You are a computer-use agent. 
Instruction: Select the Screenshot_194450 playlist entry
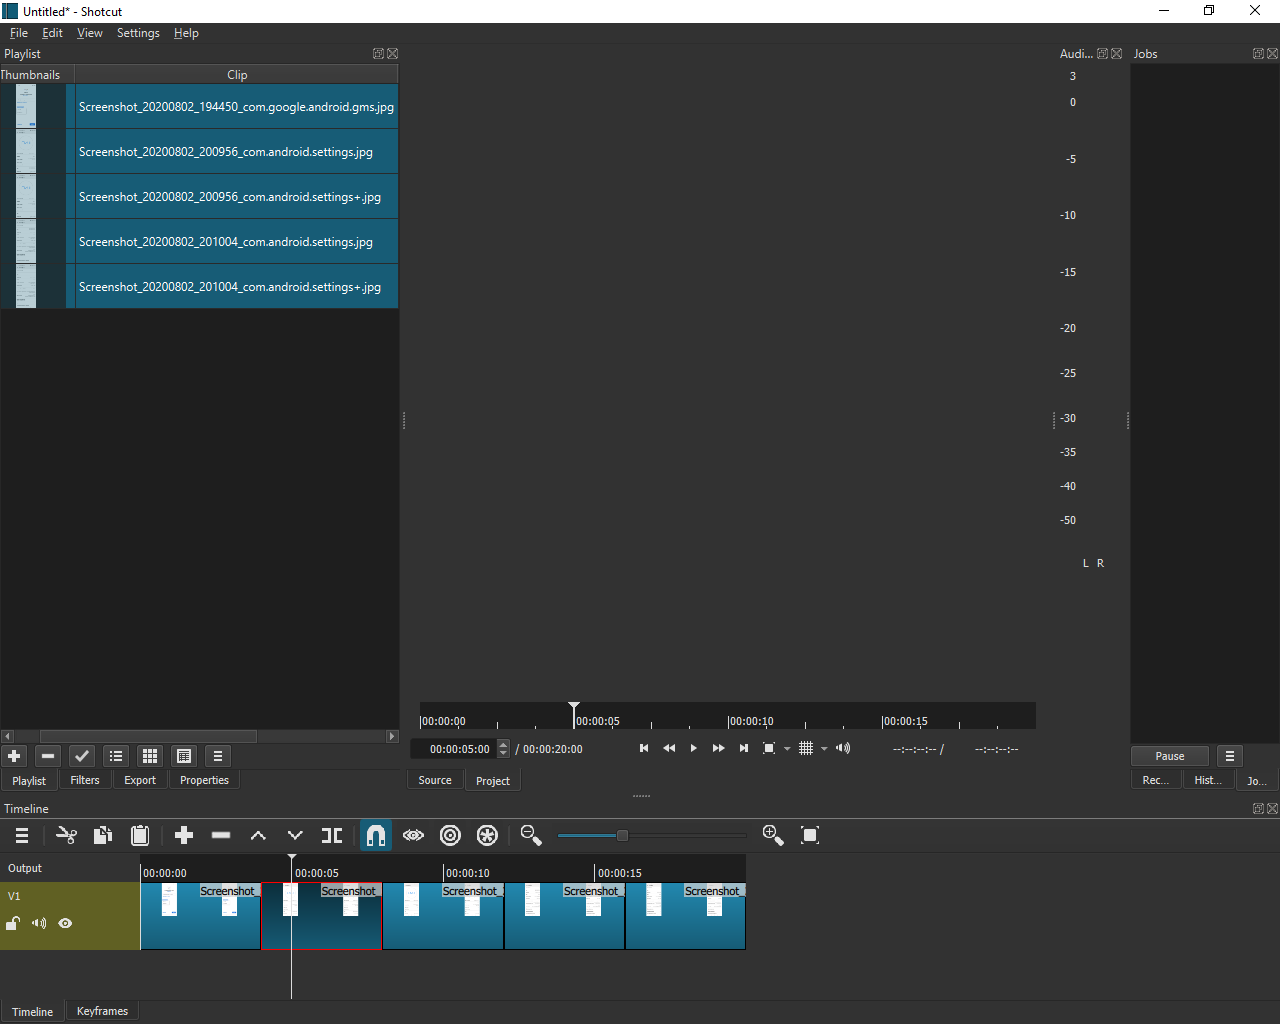point(236,106)
